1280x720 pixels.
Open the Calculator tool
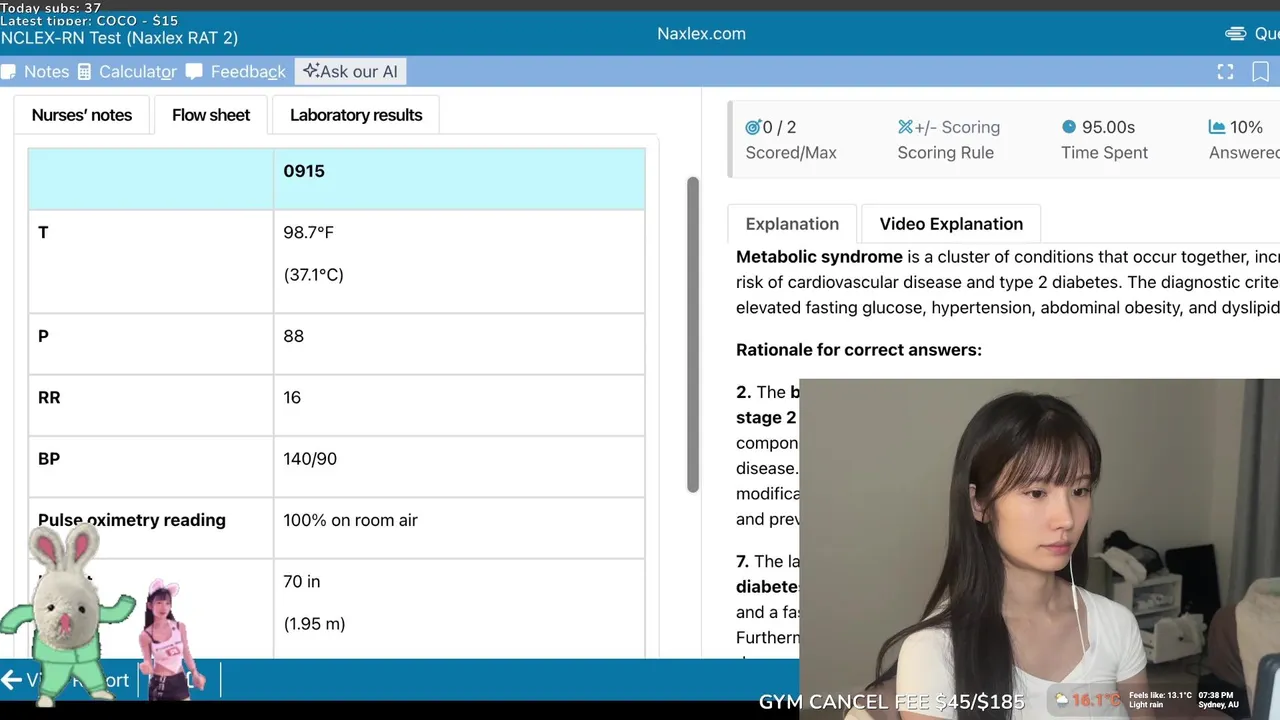tap(127, 72)
